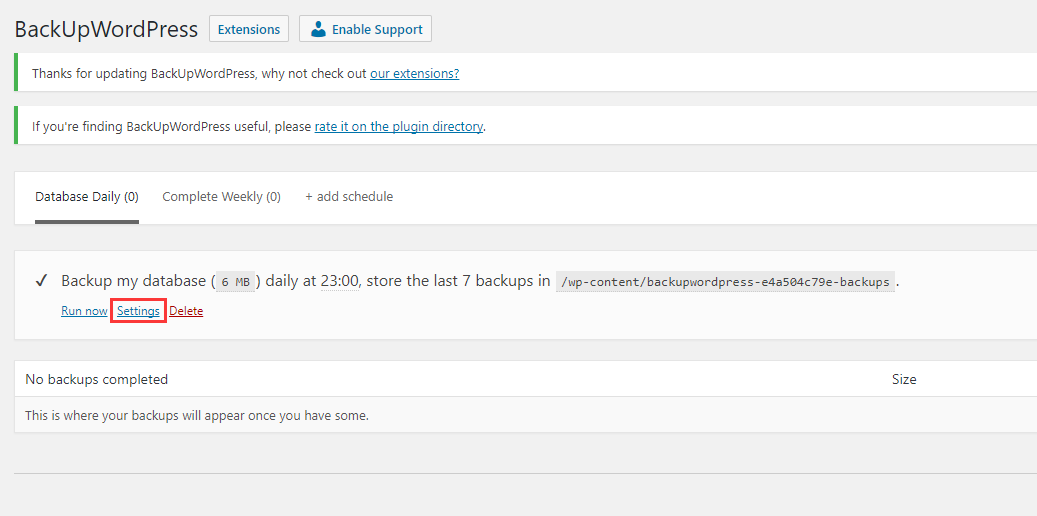Screen dimensions: 1037x516
Task: Open 'rate it on the plugin directory' link
Action: point(398,127)
